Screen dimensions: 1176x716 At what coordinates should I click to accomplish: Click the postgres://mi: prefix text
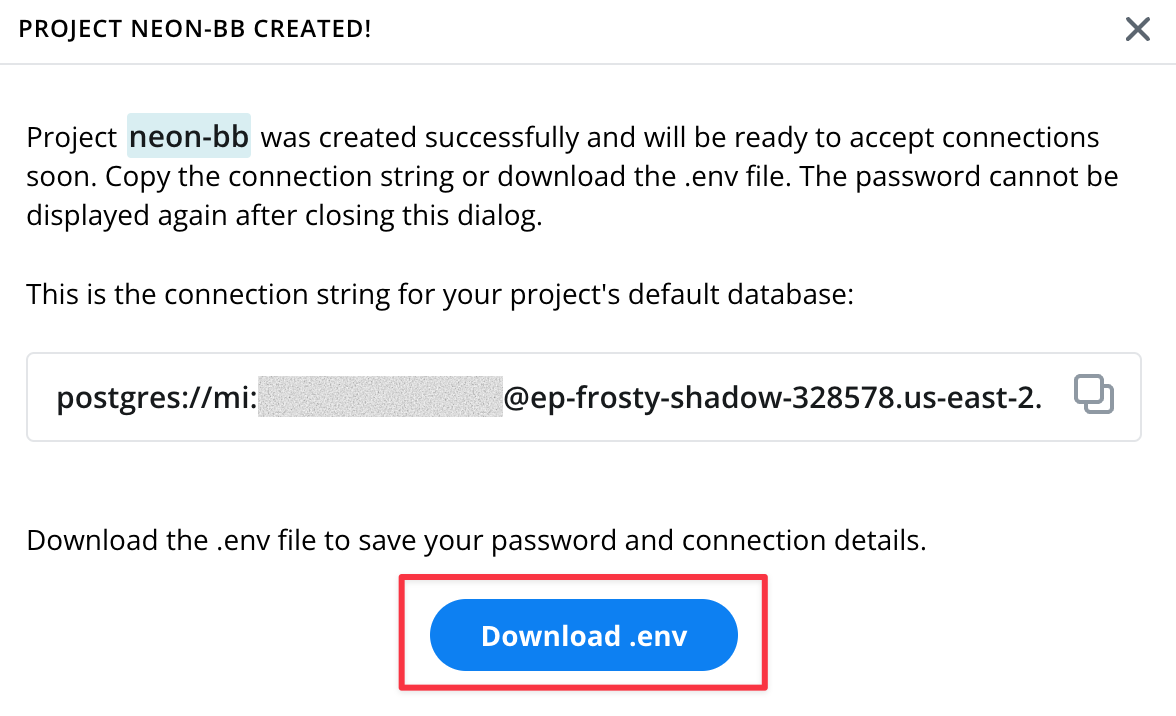click(157, 397)
